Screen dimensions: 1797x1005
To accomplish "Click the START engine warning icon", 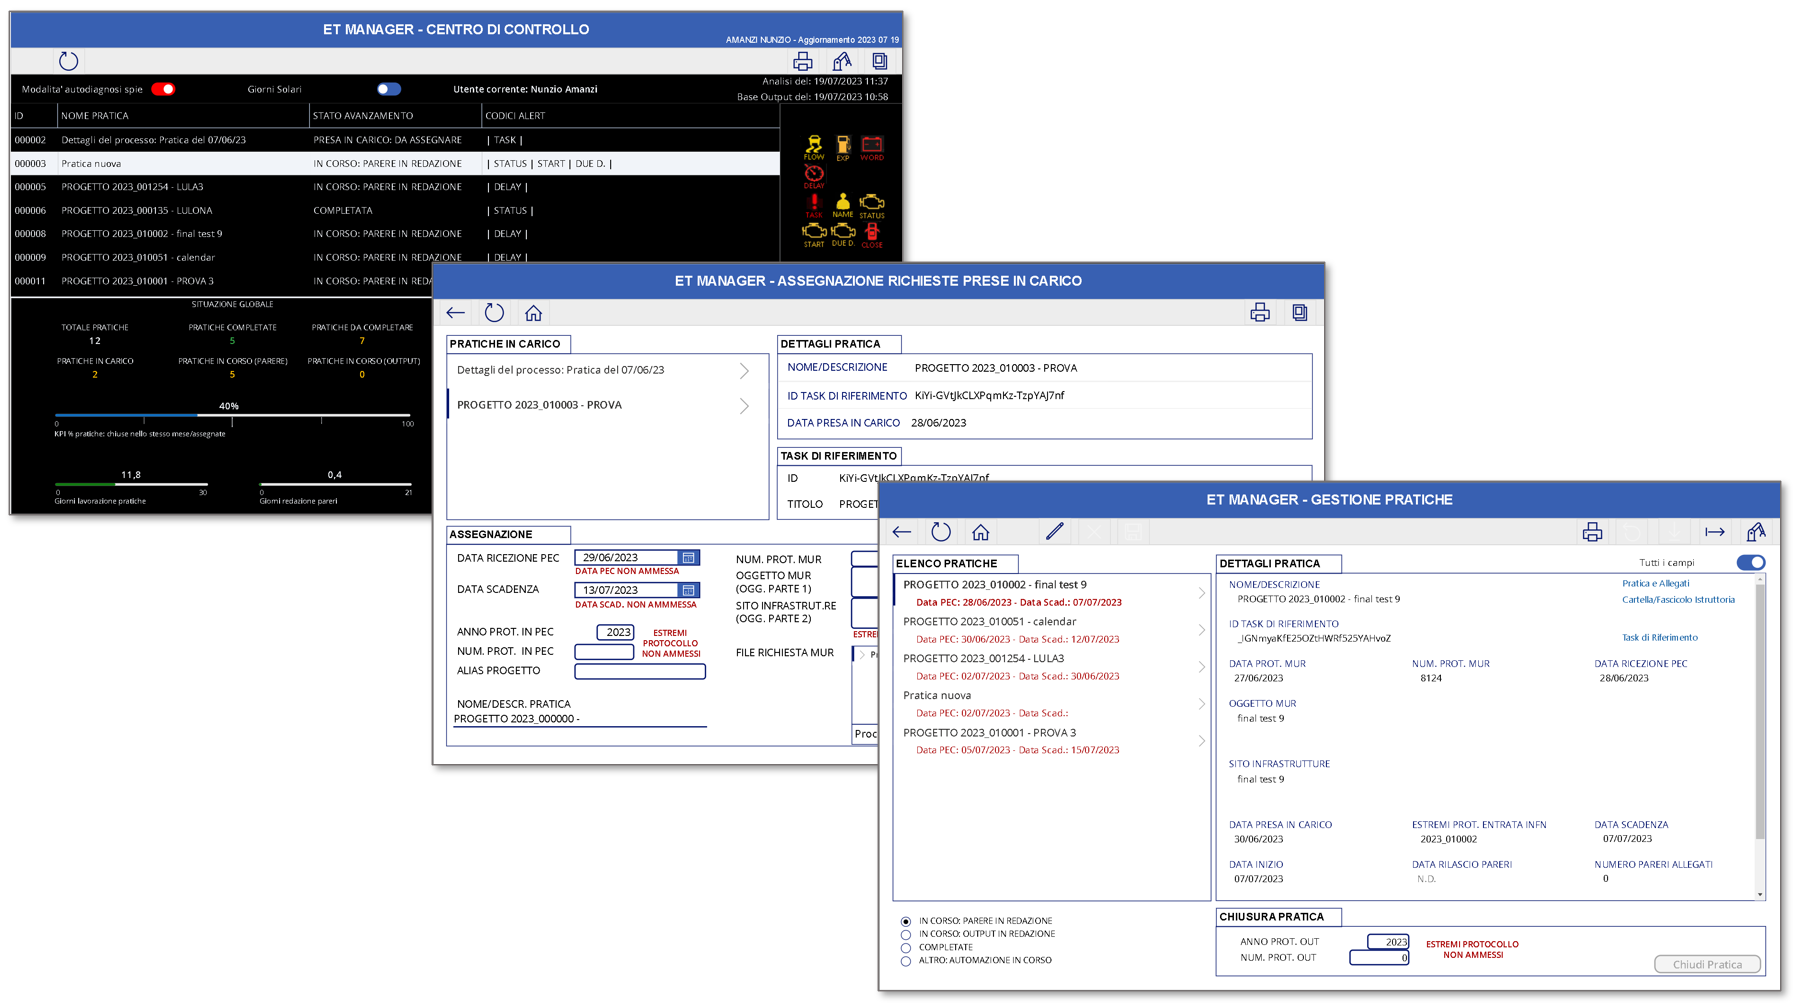I will pos(814,235).
